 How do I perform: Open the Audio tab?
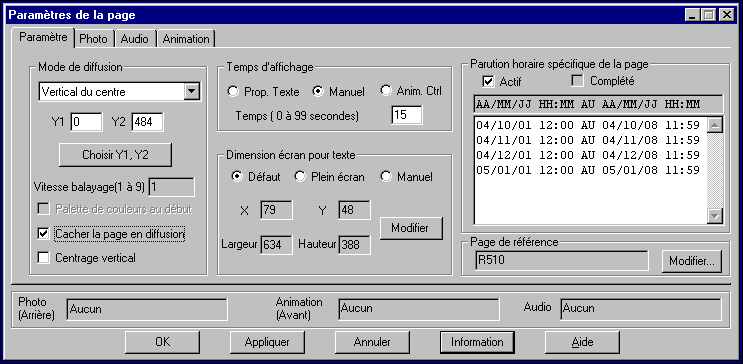[x=135, y=39]
